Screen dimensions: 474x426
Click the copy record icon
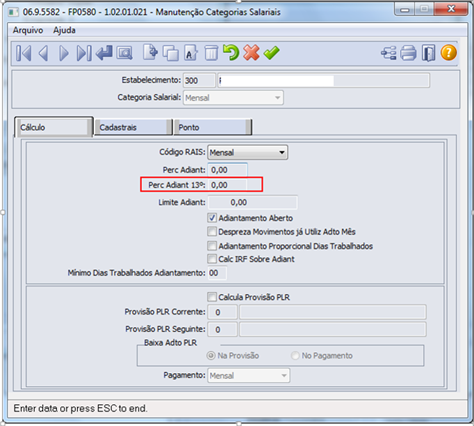click(x=170, y=53)
